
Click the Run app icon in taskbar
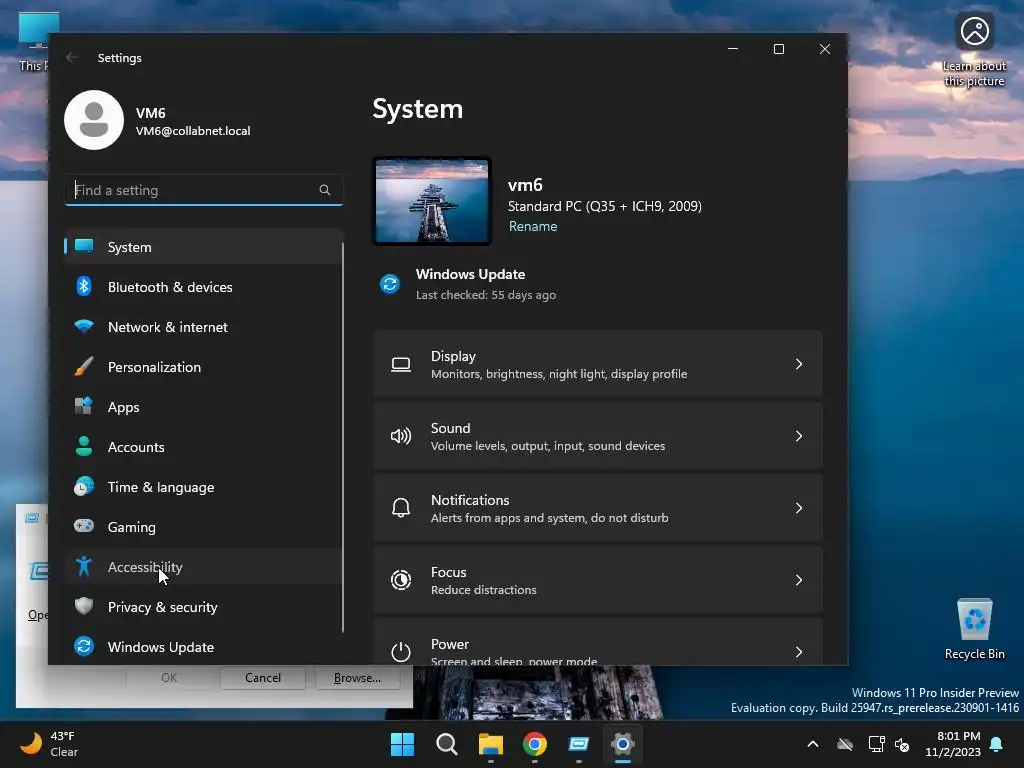pos(579,744)
